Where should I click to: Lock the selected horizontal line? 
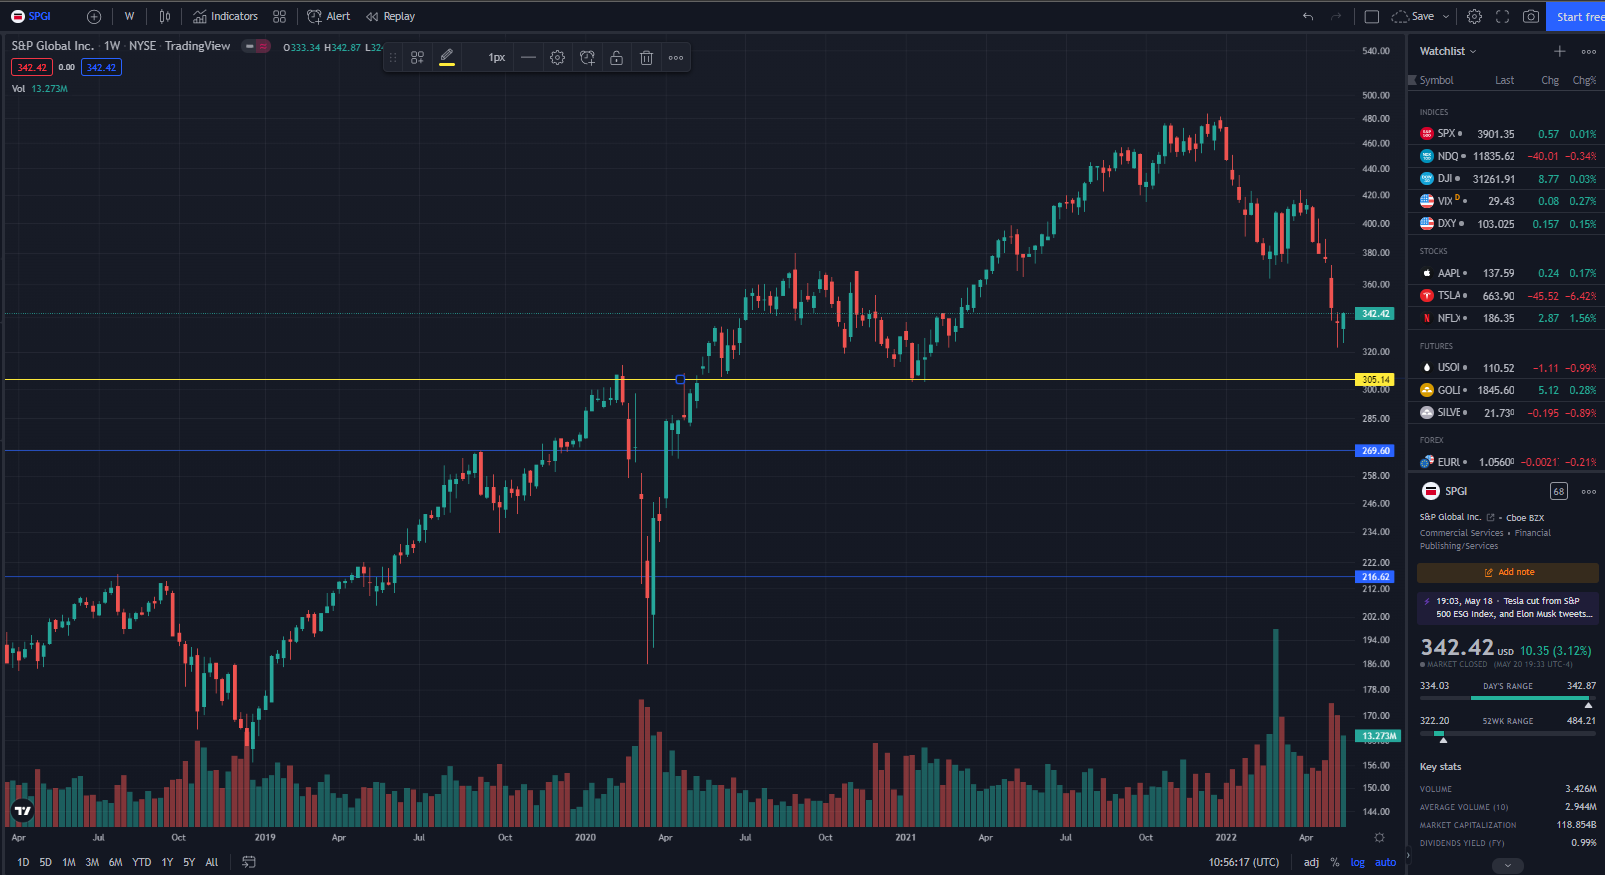617,58
